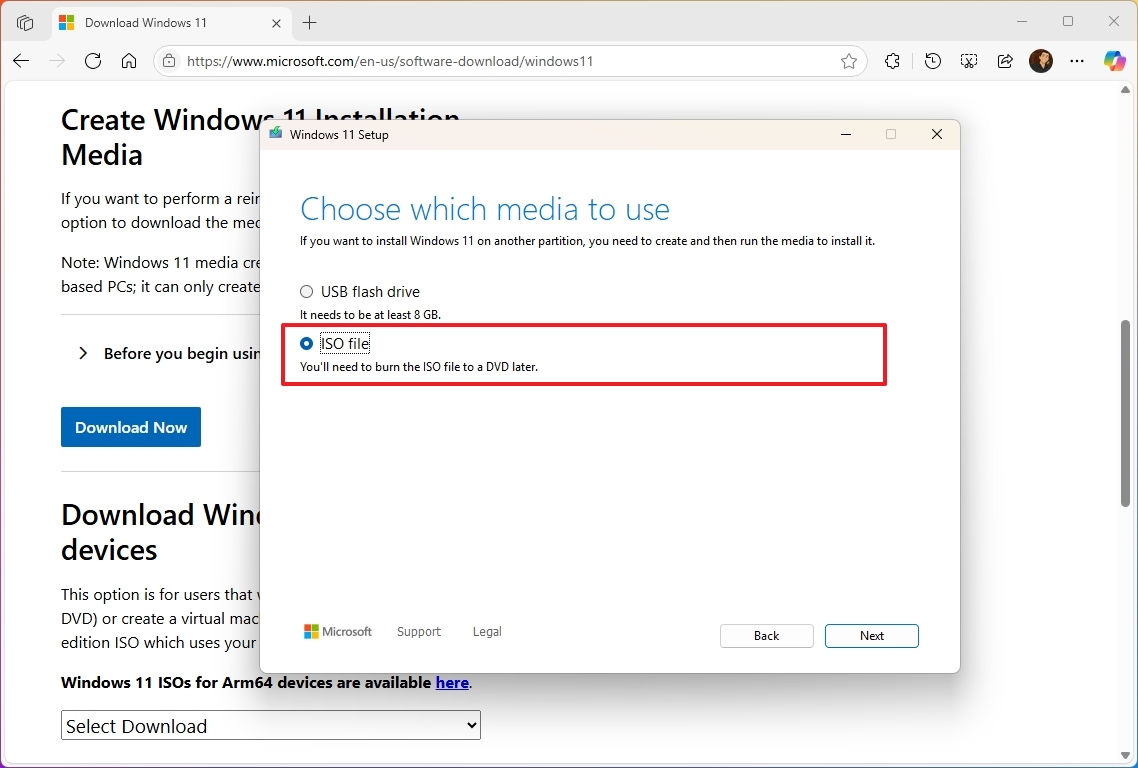
Task: Click the Home icon in the toolbar
Action: (x=129, y=61)
